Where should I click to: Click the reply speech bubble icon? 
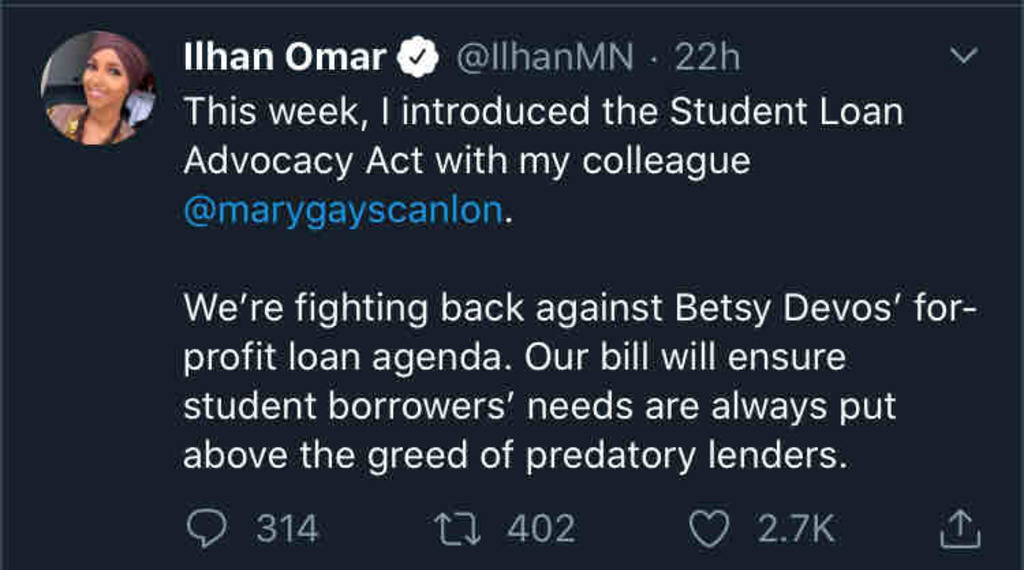[x=207, y=528]
